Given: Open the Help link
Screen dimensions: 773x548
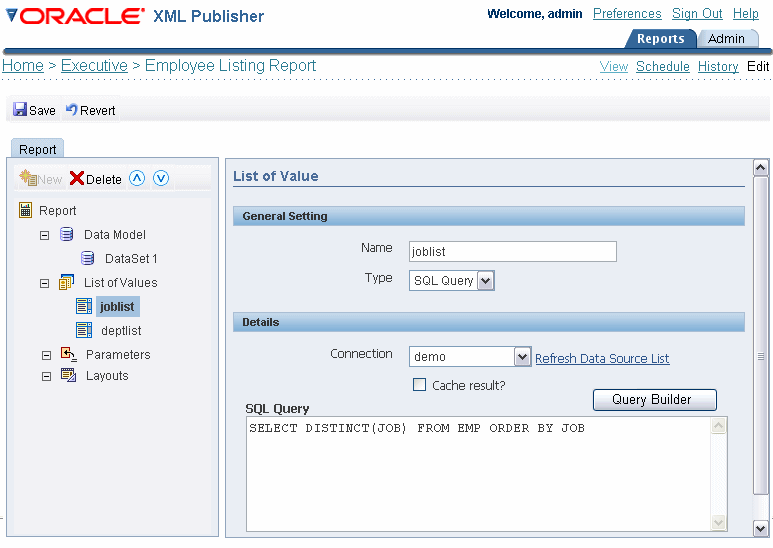Looking at the screenshot, I should tap(745, 14).
